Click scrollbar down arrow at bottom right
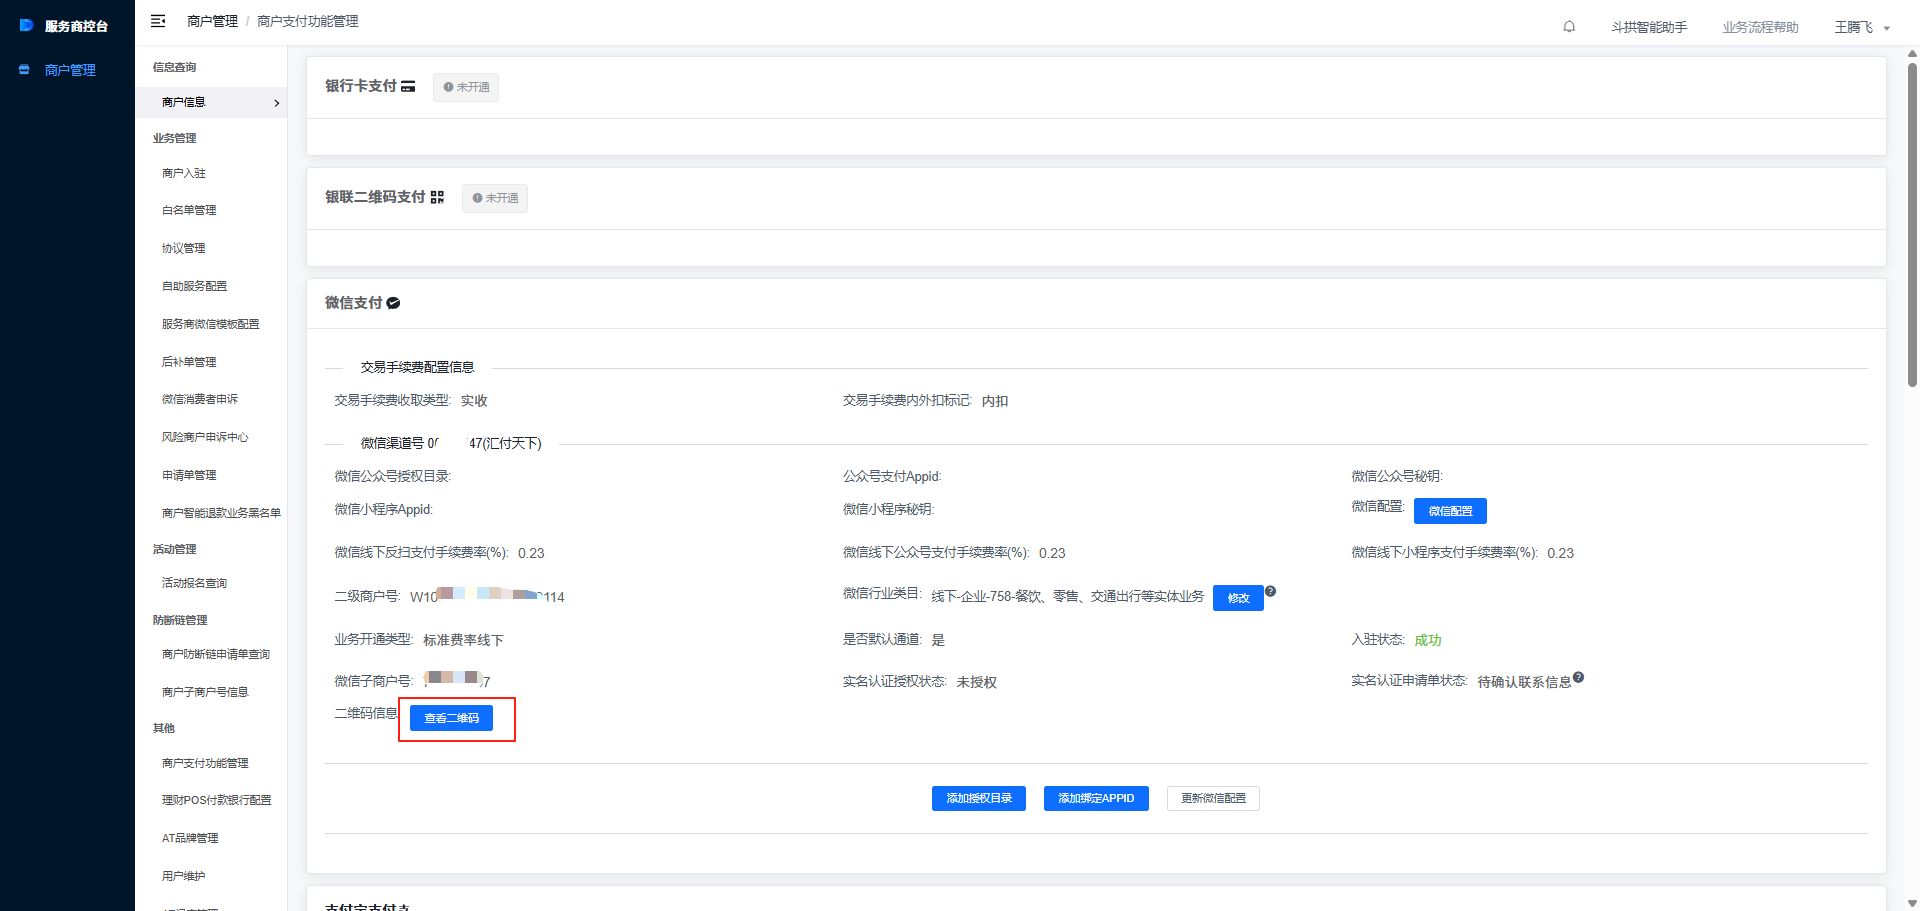This screenshot has height=911, width=1920. click(1912, 903)
